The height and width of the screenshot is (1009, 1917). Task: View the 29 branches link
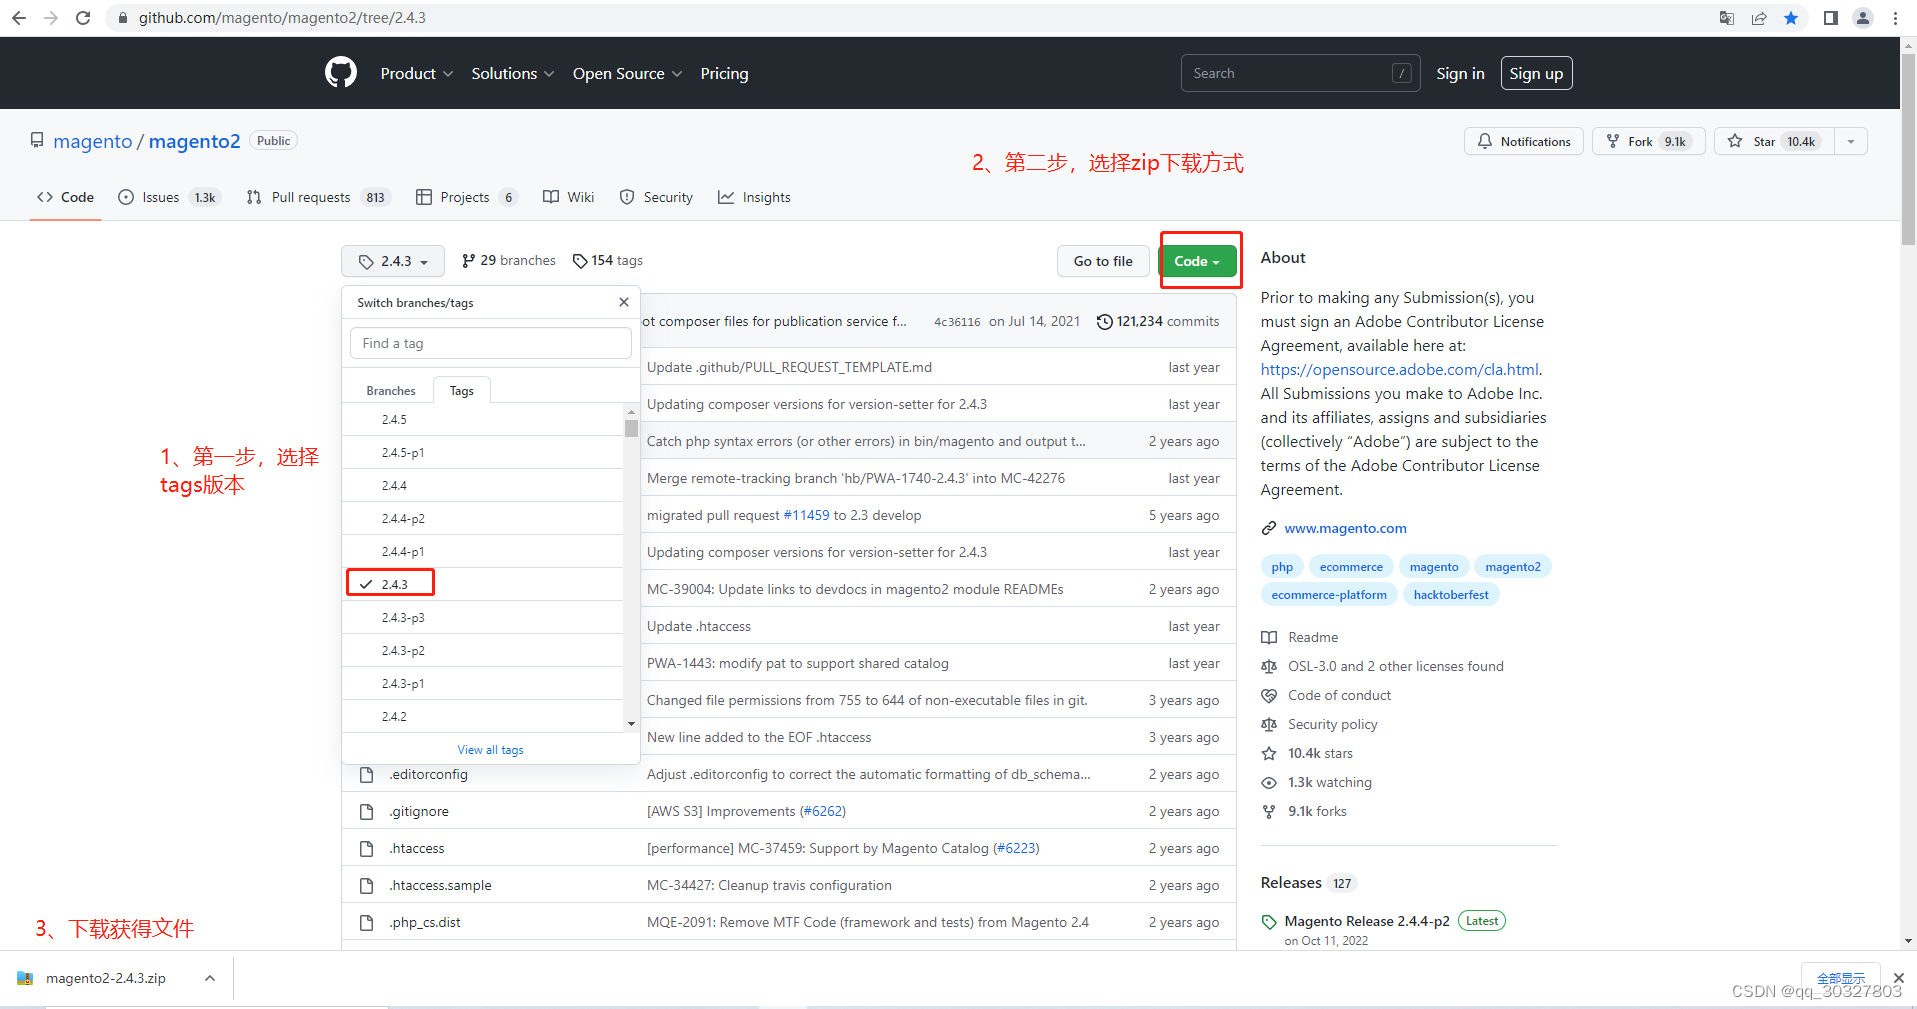click(508, 260)
